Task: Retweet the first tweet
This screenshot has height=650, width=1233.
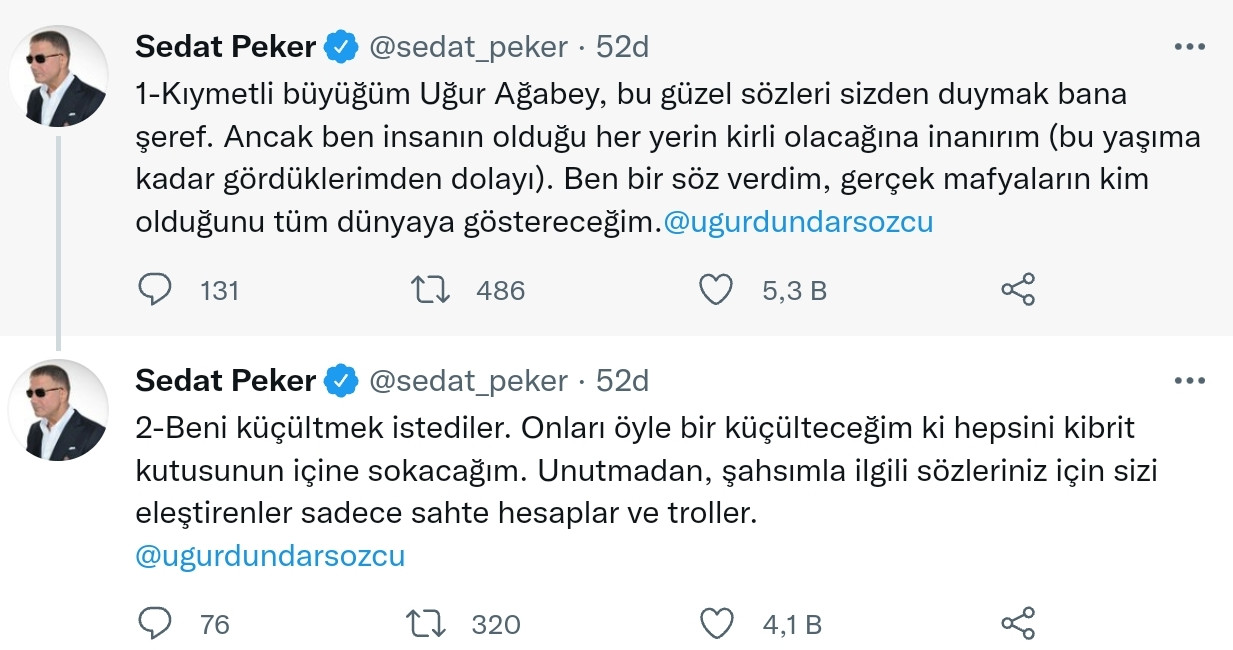Action: click(x=431, y=290)
